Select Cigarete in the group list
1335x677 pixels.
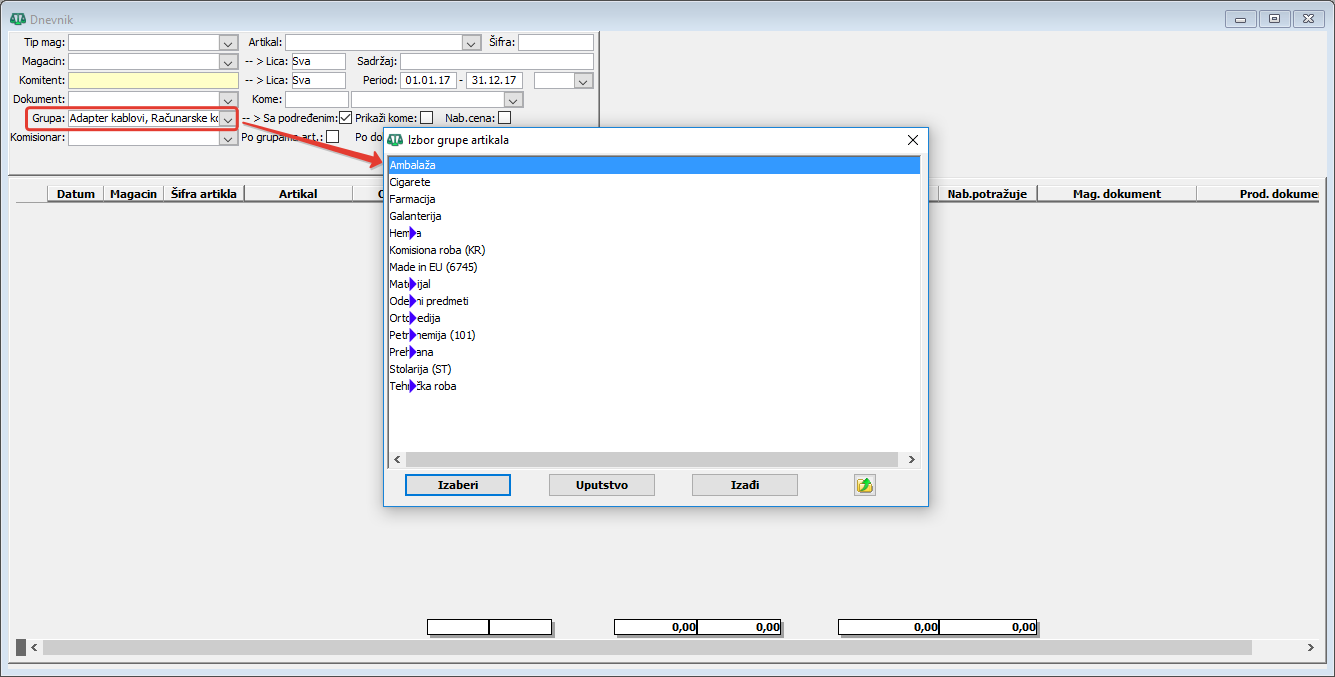pyautogui.click(x=410, y=182)
